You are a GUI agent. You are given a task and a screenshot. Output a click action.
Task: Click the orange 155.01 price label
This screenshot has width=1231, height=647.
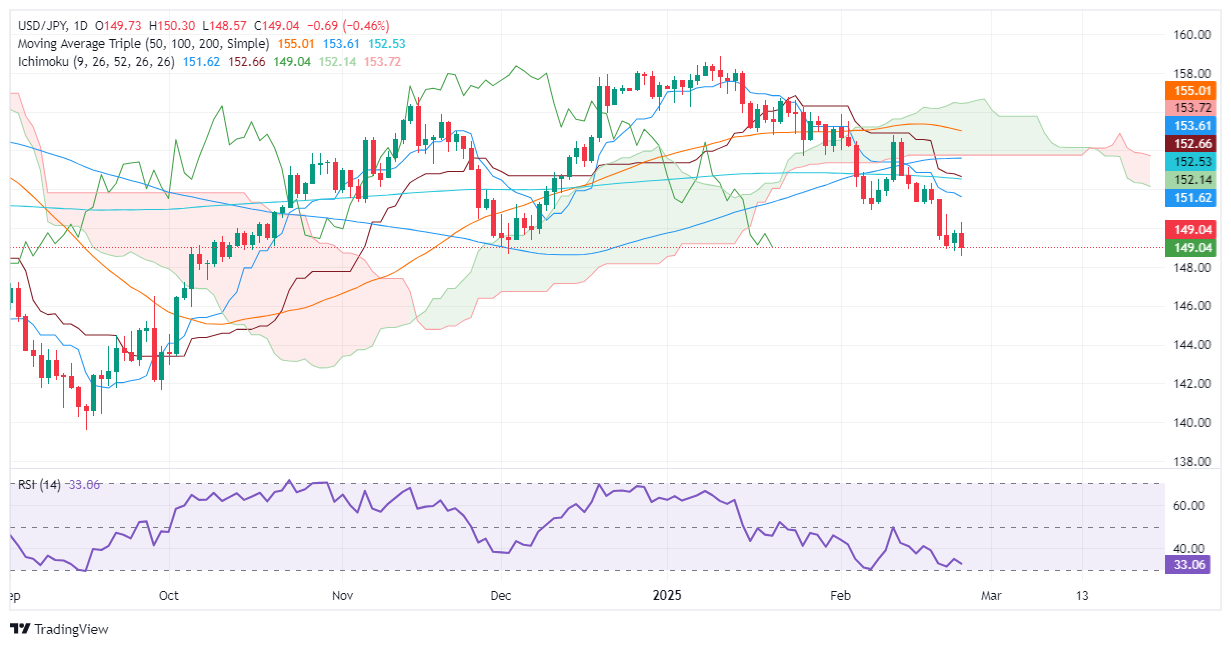[x=1188, y=90]
